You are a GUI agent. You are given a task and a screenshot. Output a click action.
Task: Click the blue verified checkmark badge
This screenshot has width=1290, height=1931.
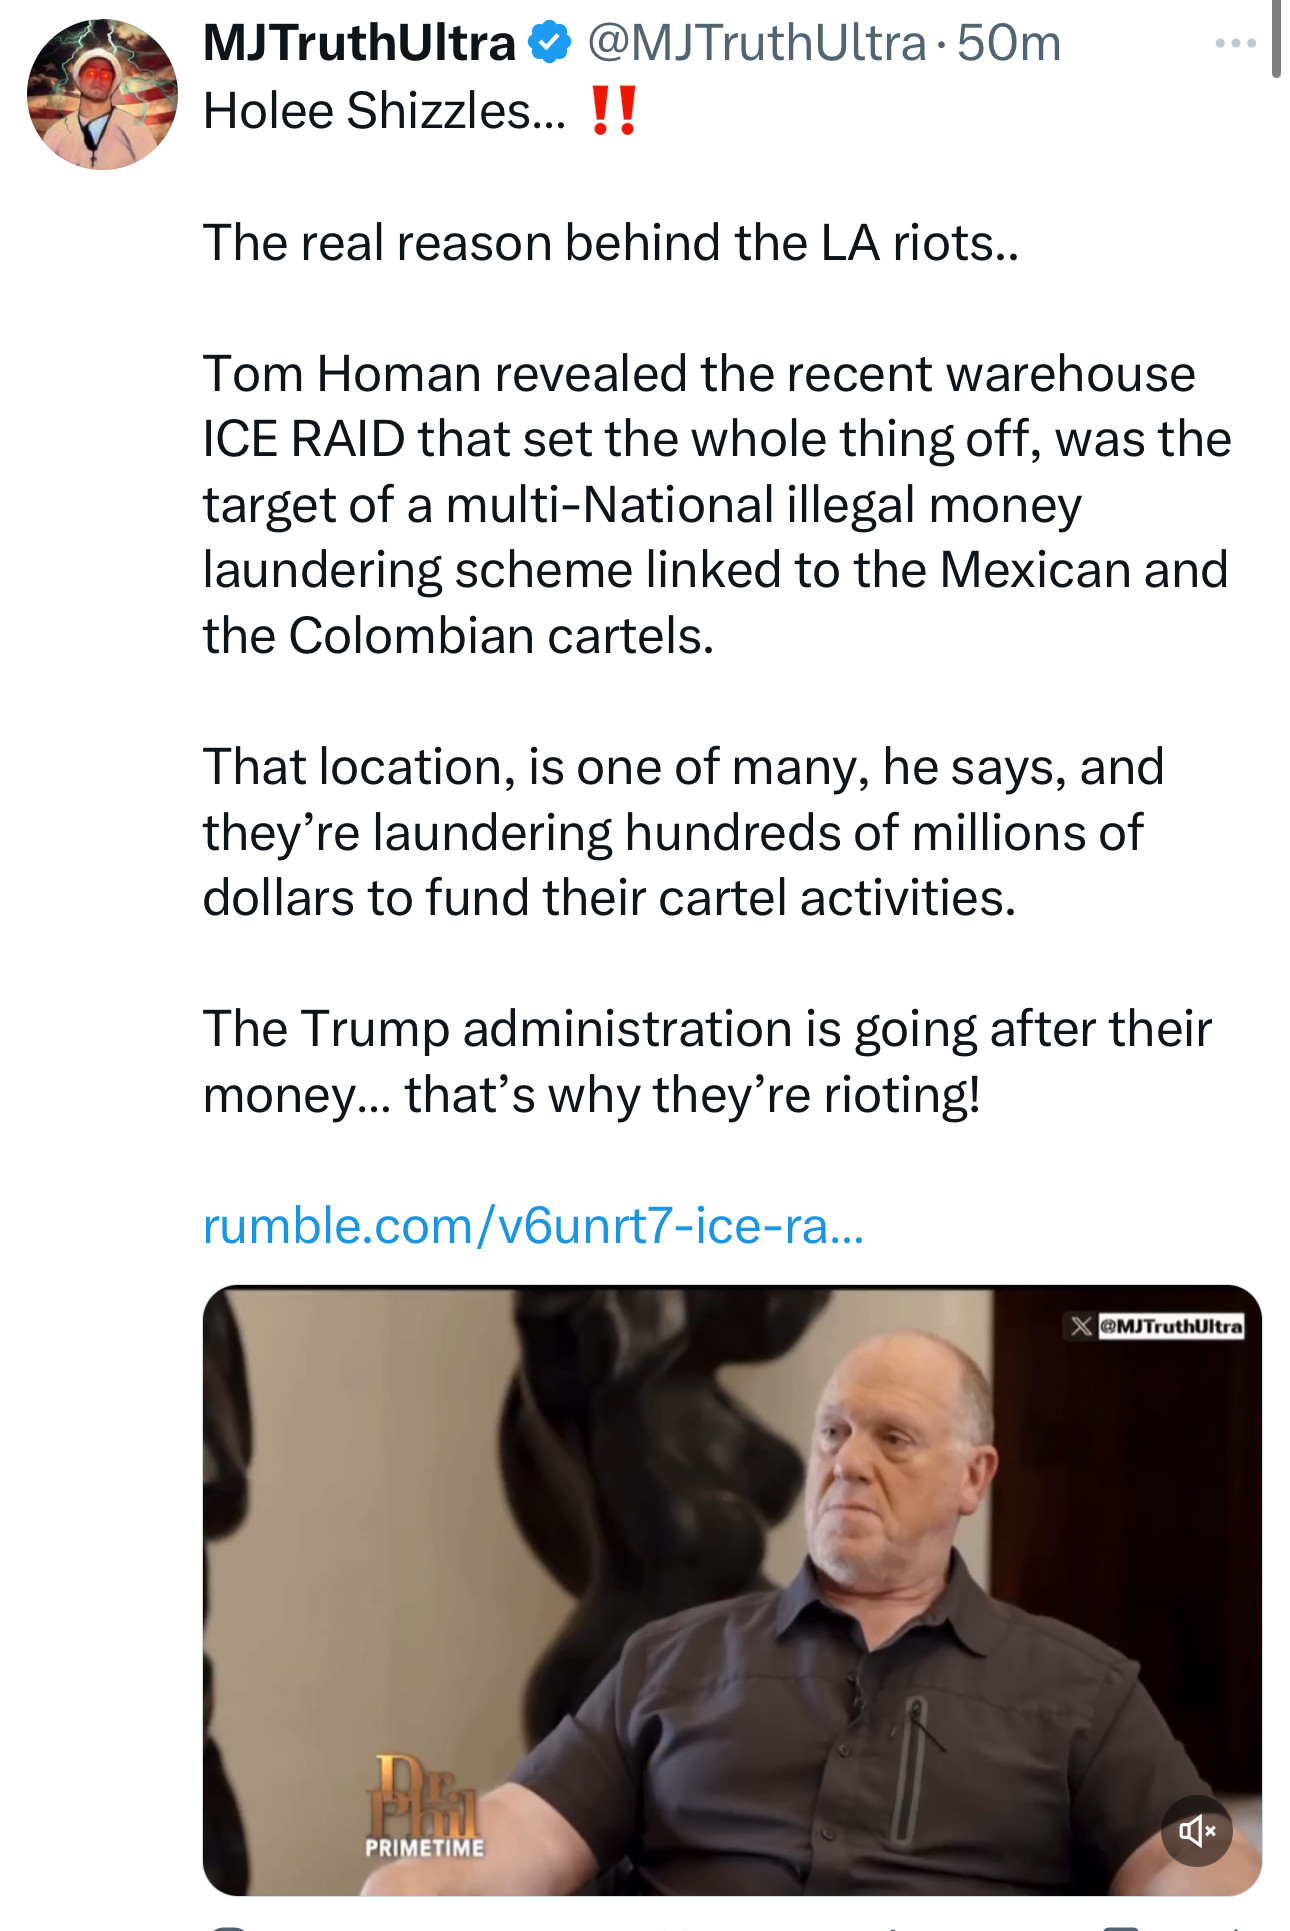coord(549,43)
